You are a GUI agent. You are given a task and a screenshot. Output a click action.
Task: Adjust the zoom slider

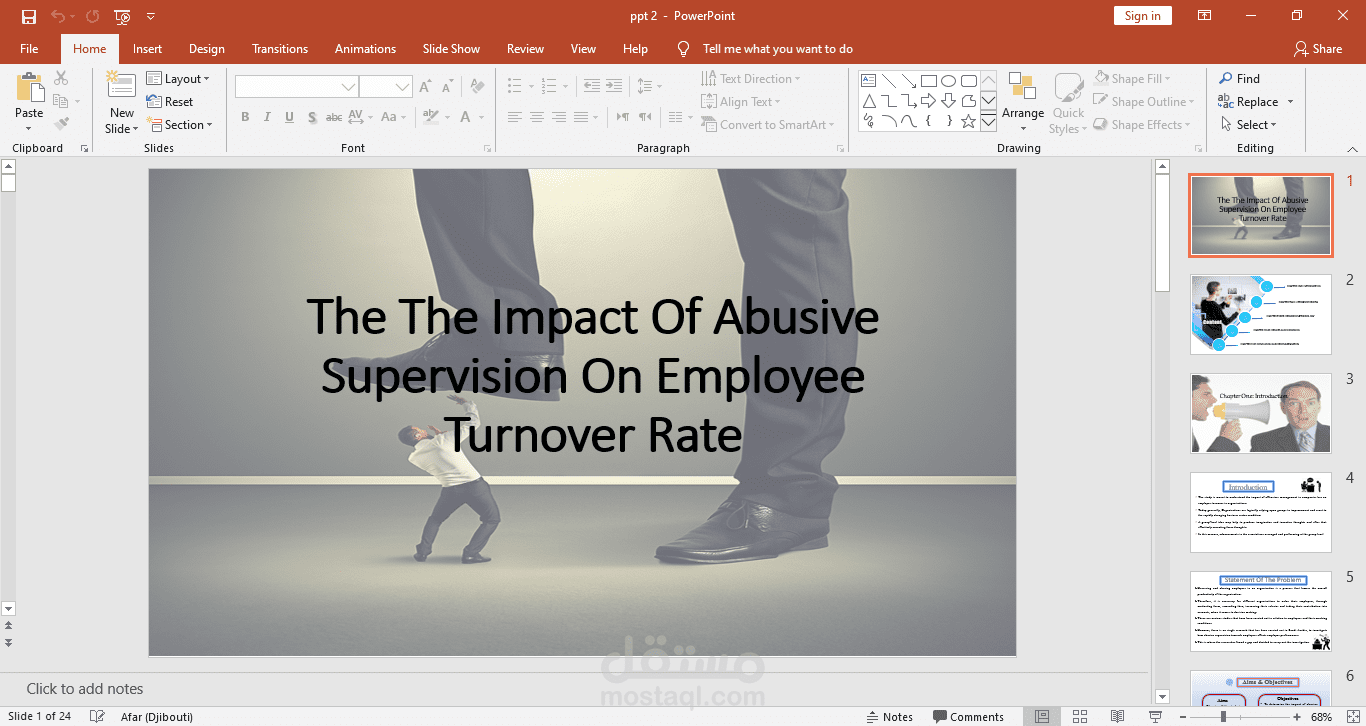1222,717
